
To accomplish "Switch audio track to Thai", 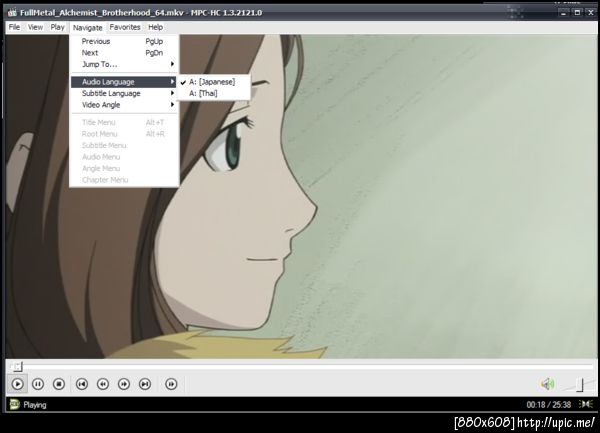I will coord(214,93).
